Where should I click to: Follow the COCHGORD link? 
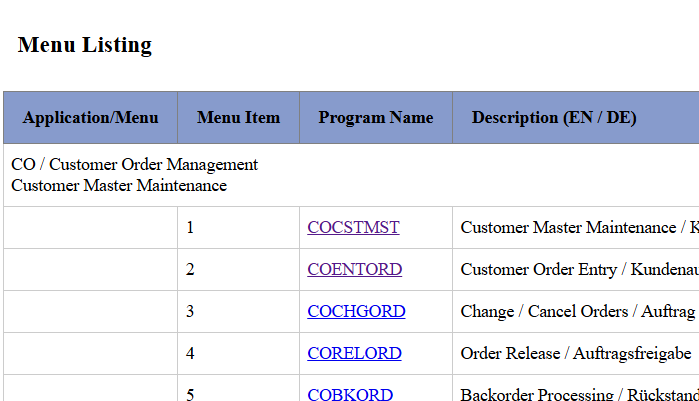click(x=356, y=312)
